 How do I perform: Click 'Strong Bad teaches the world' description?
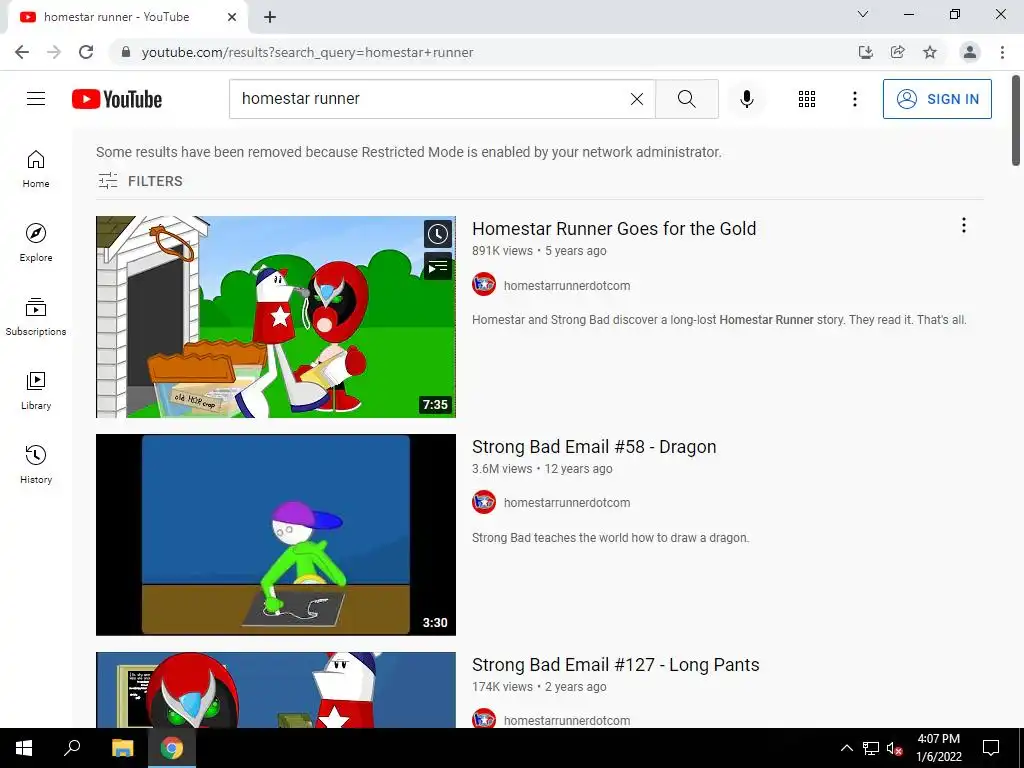click(x=610, y=538)
